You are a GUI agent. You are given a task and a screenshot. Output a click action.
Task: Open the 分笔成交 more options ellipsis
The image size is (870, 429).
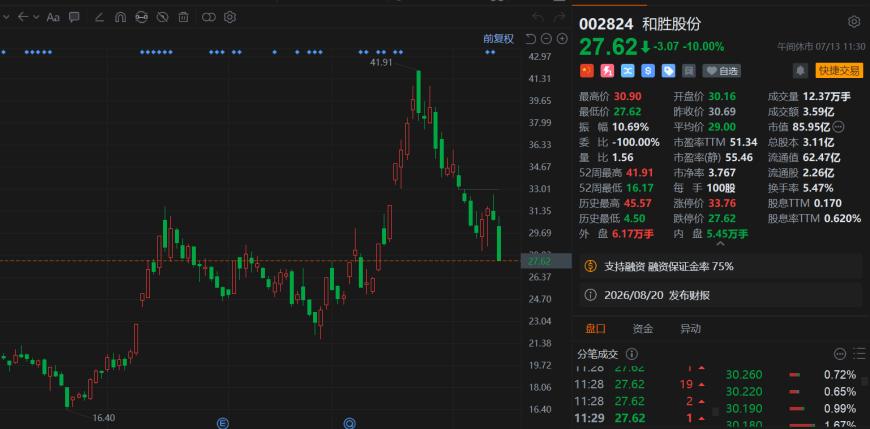pos(839,354)
